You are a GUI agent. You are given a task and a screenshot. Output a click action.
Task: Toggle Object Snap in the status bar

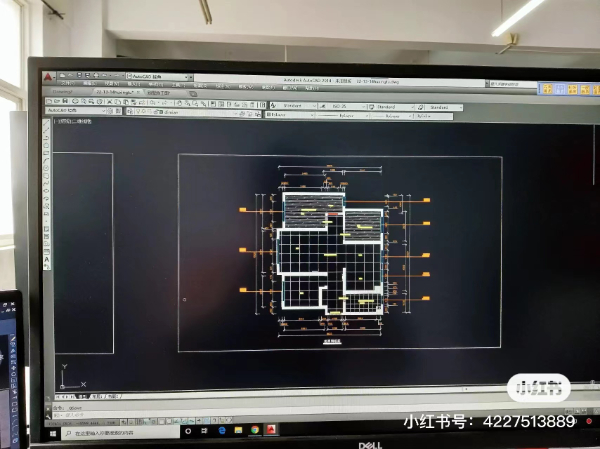(x=161, y=421)
